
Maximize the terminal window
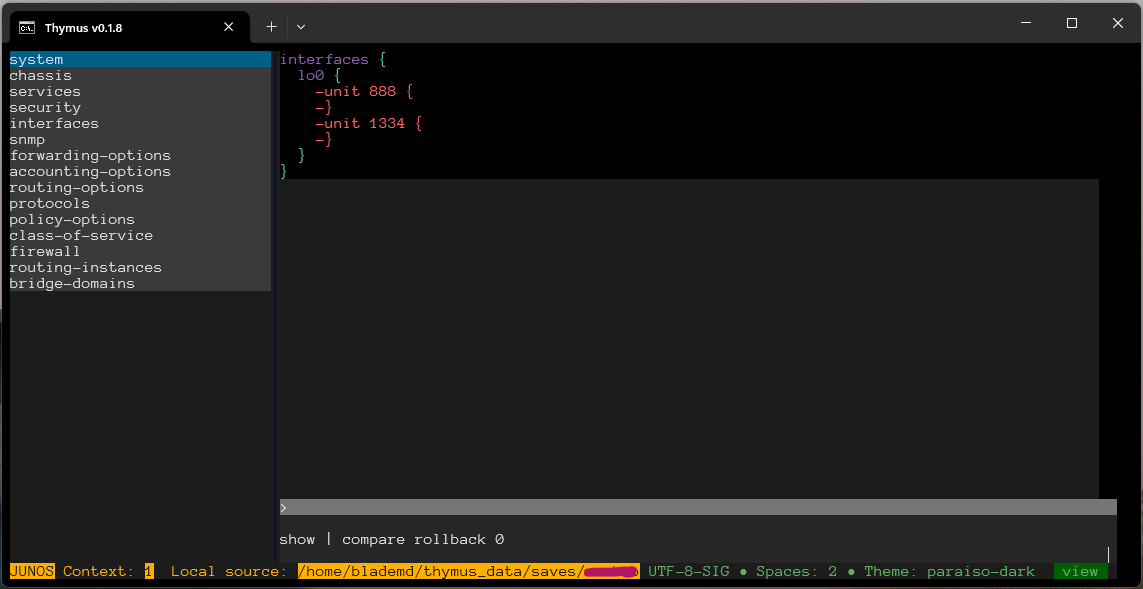(x=1072, y=23)
